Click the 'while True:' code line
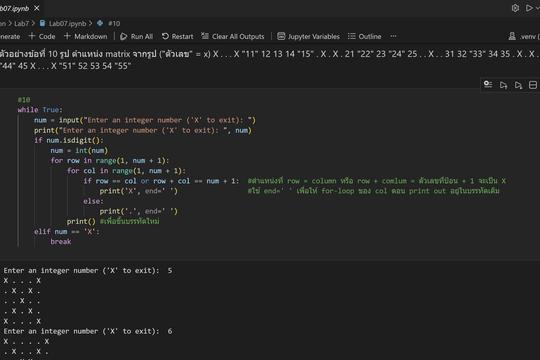The image size is (540, 360). [x=40, y=110]
